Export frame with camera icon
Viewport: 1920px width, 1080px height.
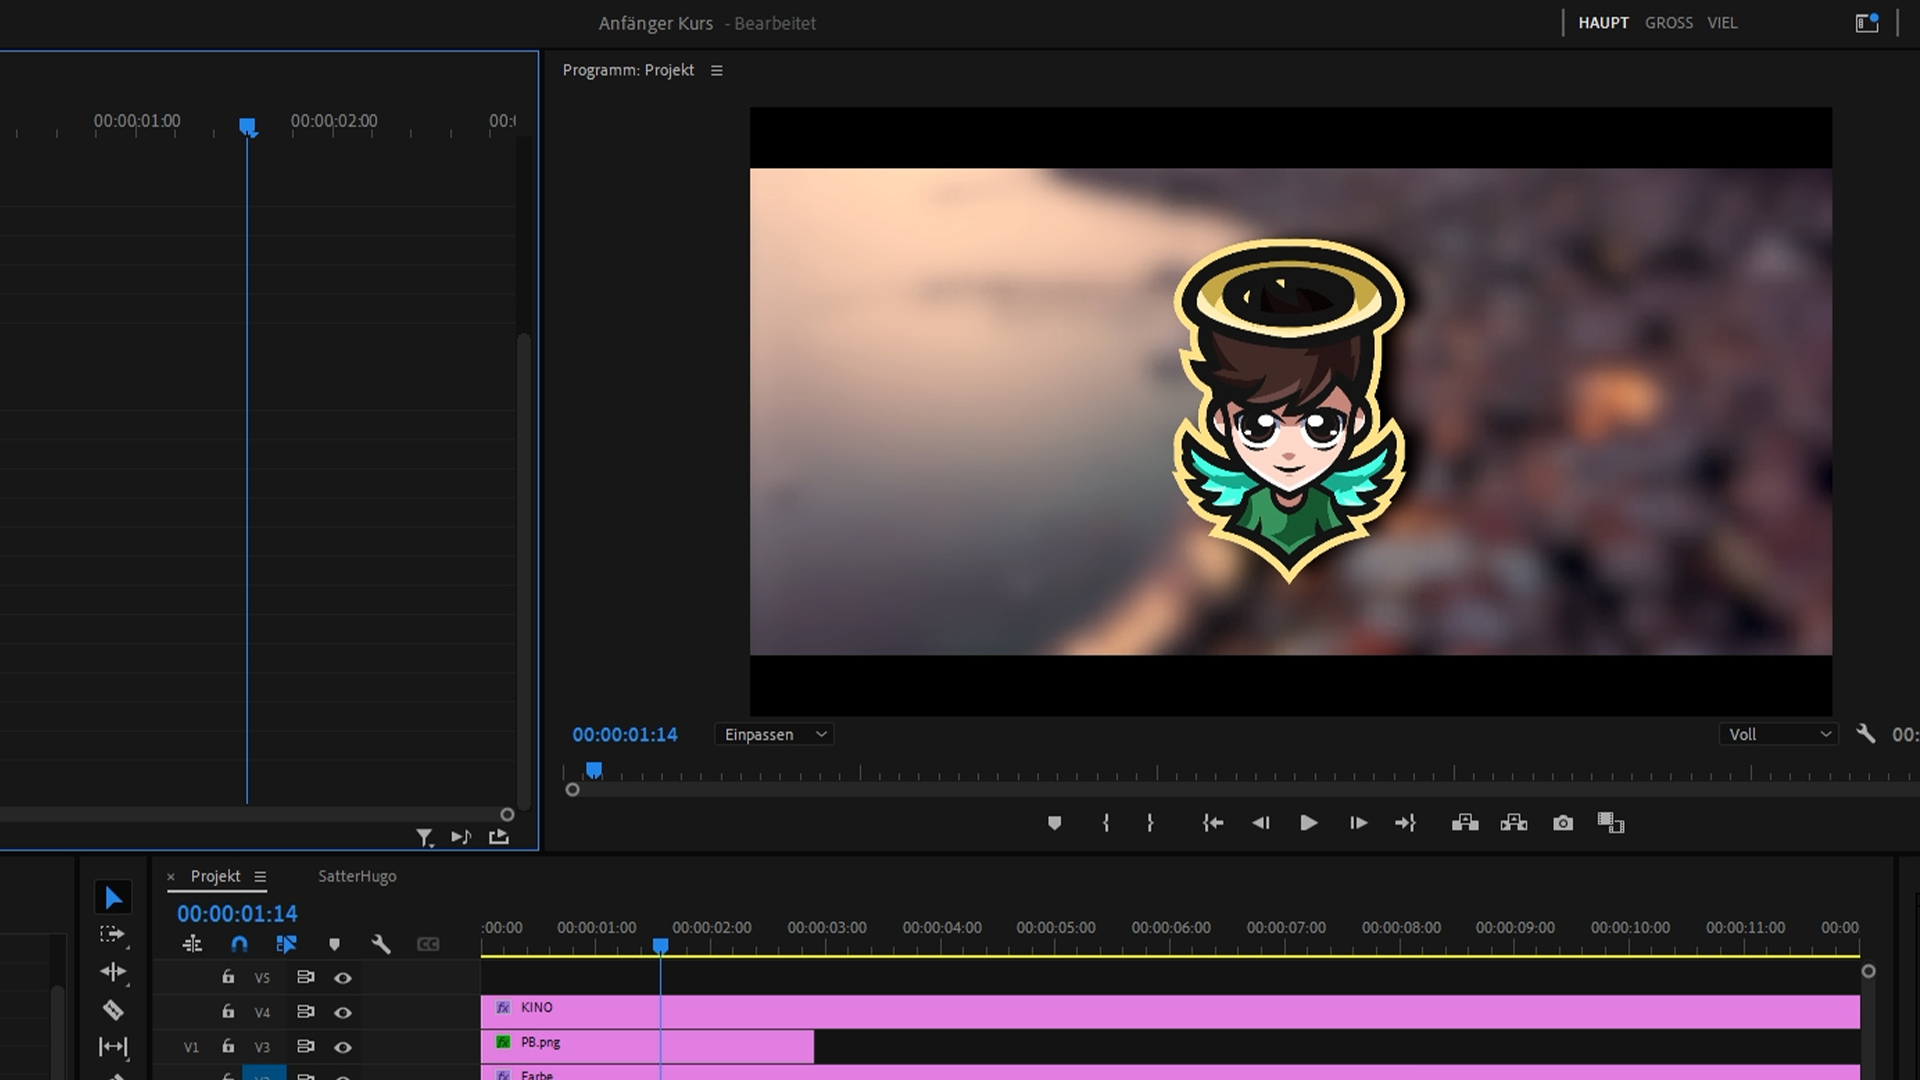tap(1563, 823)
